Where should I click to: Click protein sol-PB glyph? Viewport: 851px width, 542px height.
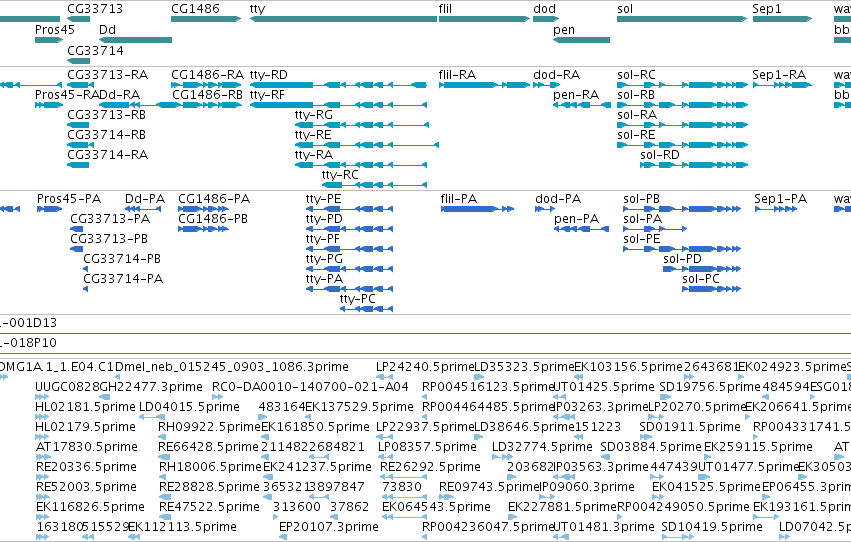(682, 209)
